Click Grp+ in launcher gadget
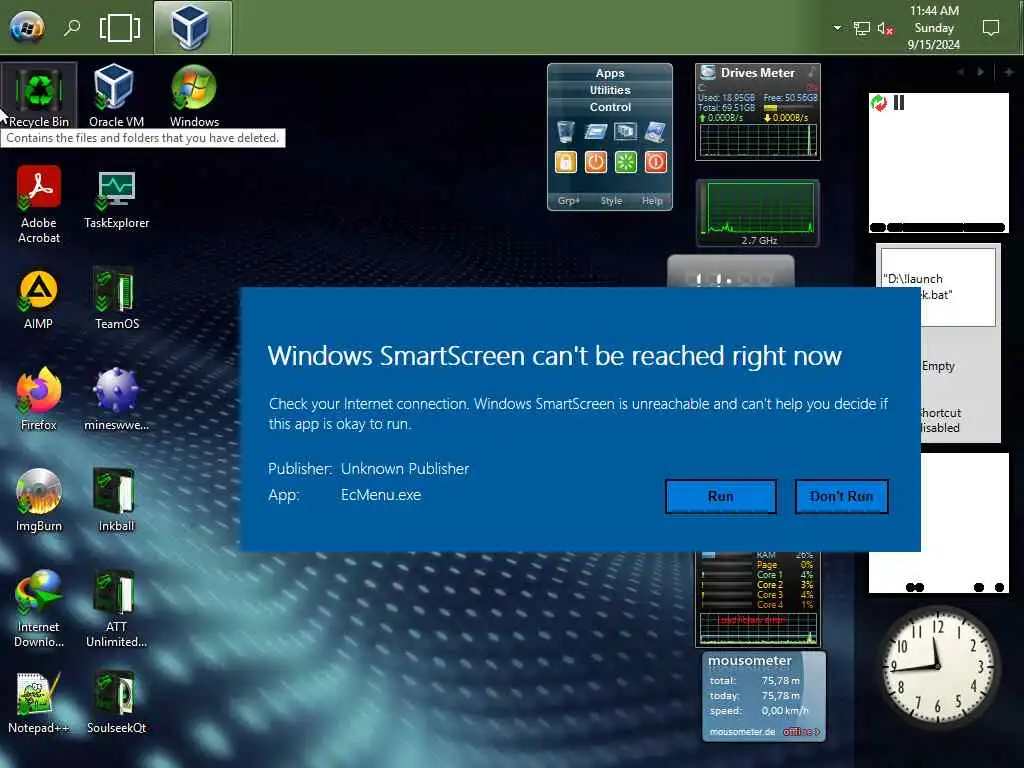Viewport: 1024px width, 768px height. click(568, 201)
